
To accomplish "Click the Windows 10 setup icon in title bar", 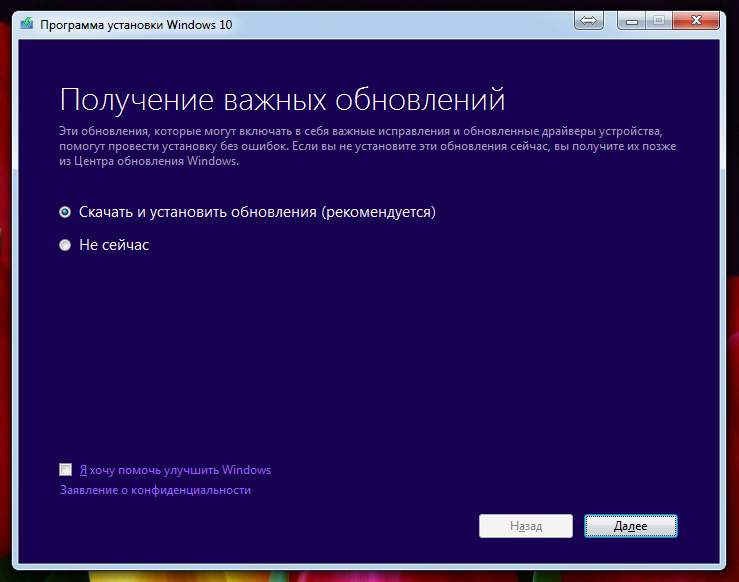I will coord(27,23).
